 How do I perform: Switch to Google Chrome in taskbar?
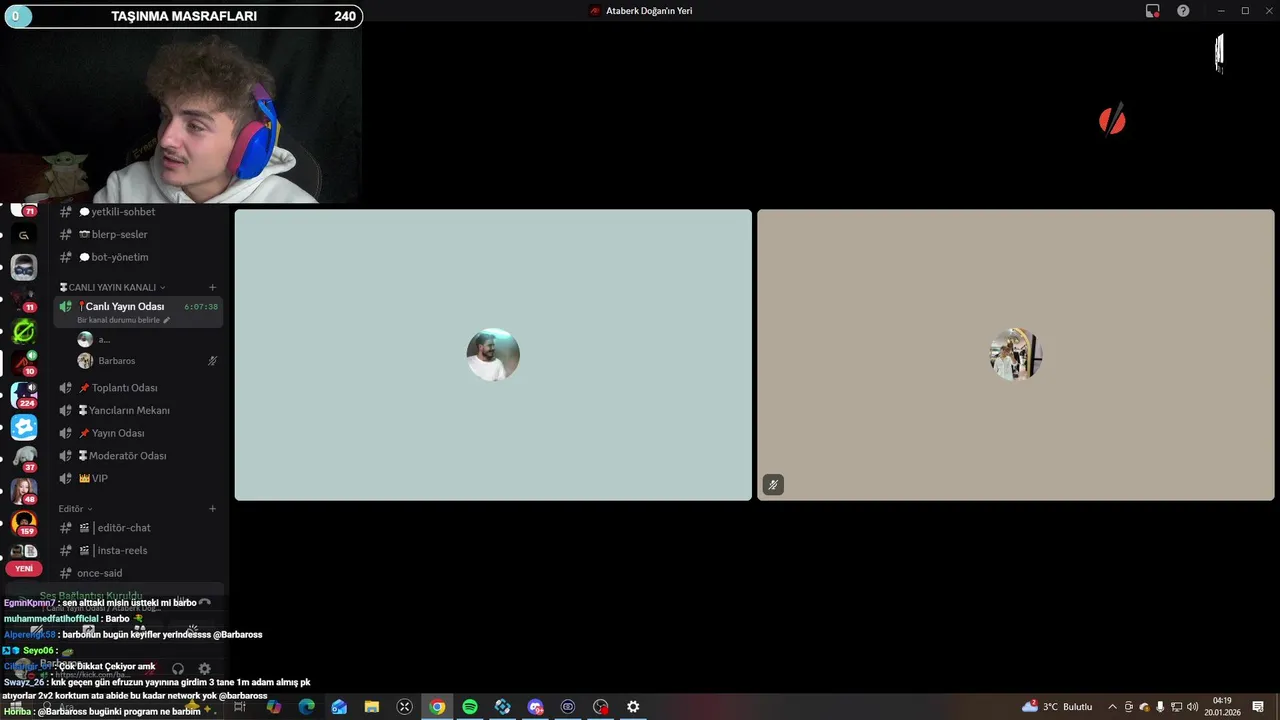pos(437,707)
